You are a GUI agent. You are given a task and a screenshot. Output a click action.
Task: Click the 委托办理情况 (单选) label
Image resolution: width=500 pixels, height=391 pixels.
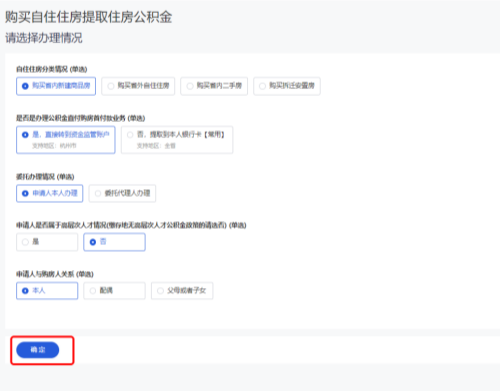pyautogui.click(x=45, y=177)
